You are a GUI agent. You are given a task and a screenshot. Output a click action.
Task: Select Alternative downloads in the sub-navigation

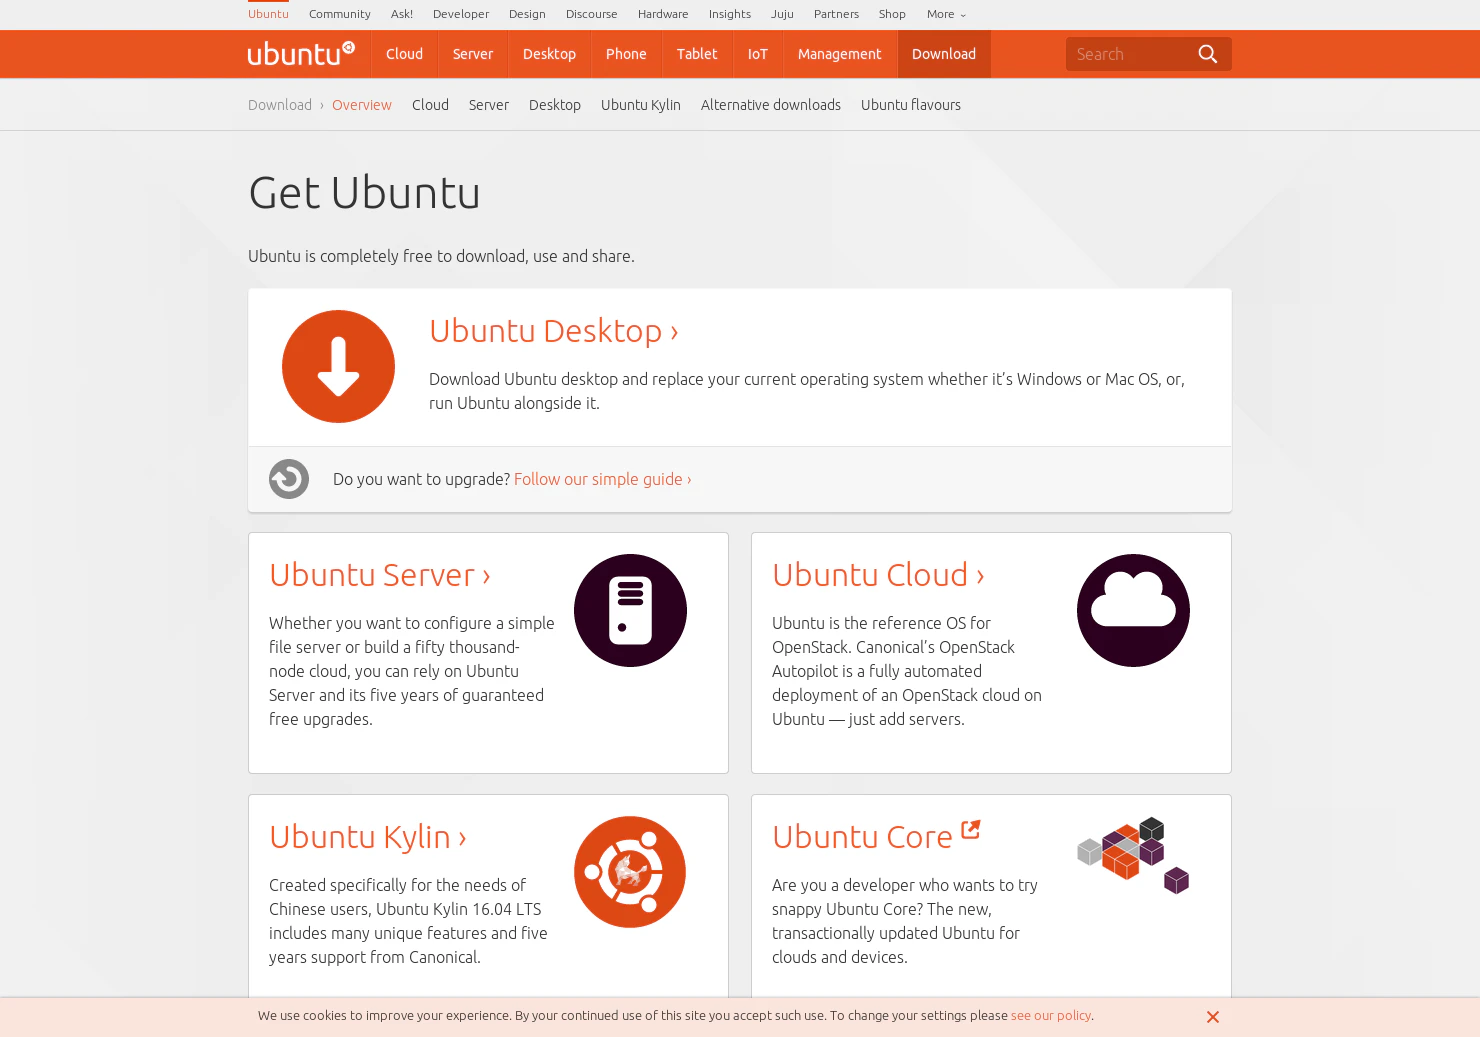[771, 105]
